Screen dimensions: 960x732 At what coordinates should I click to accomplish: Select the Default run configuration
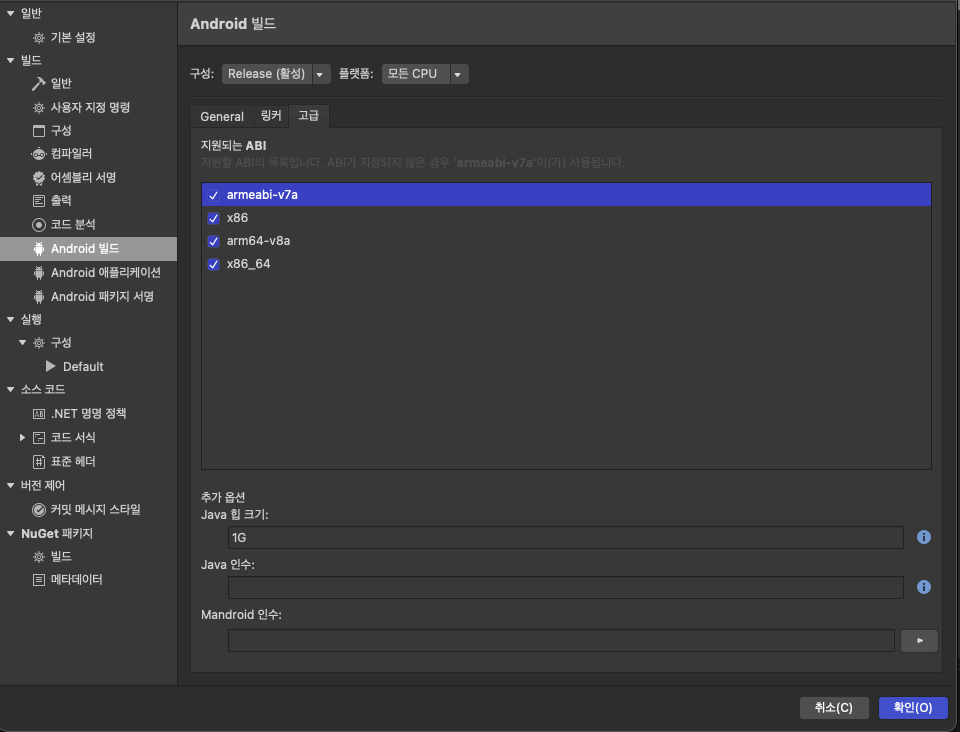(x=83, y=367)
